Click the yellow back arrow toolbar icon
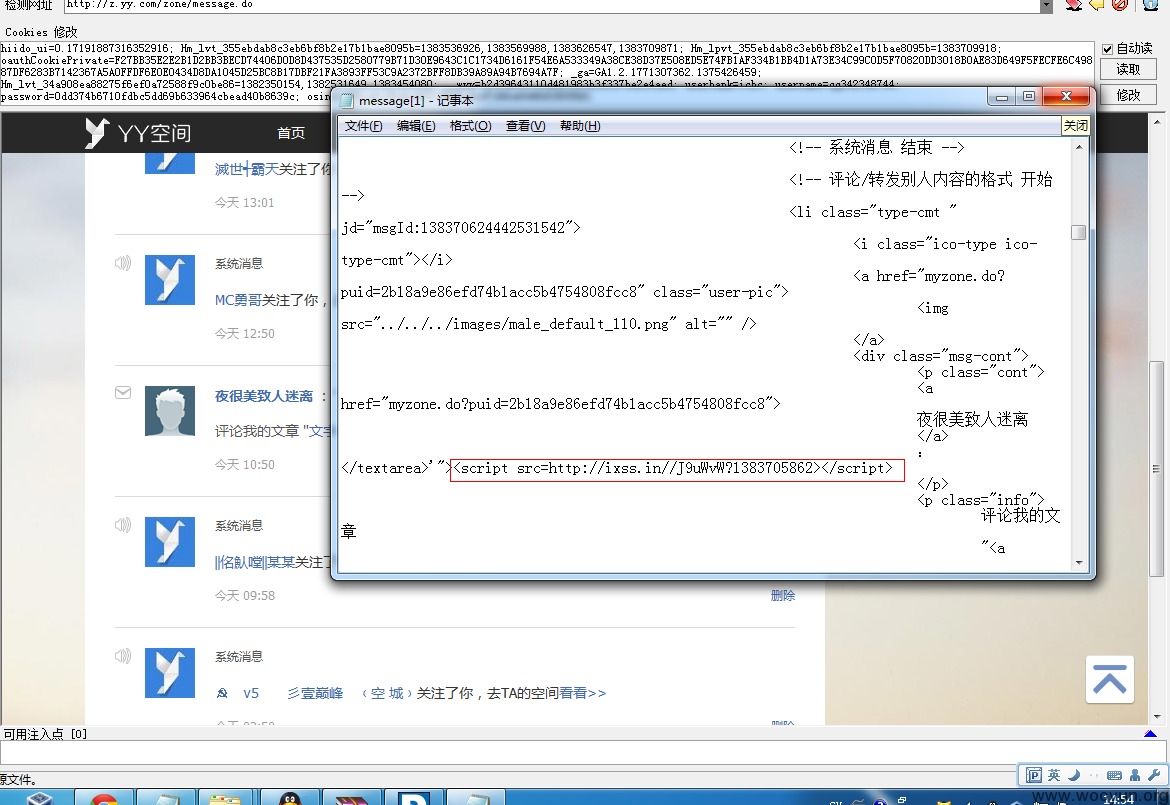The image size is (1170, 805). (1096, 4)
